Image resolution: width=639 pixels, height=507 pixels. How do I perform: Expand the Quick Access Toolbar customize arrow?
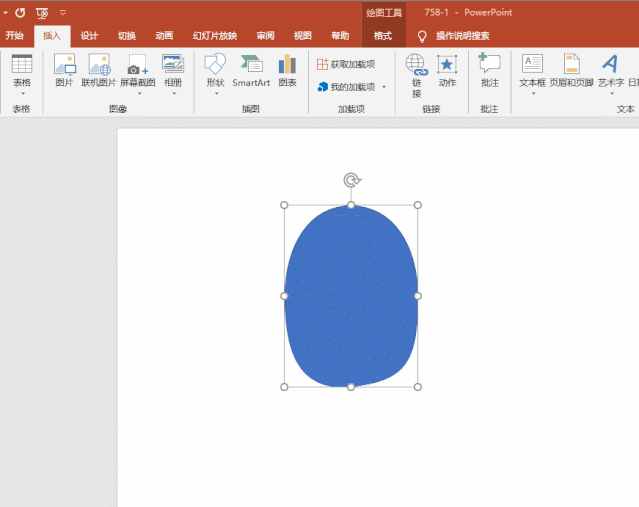(x=63, y=13)
